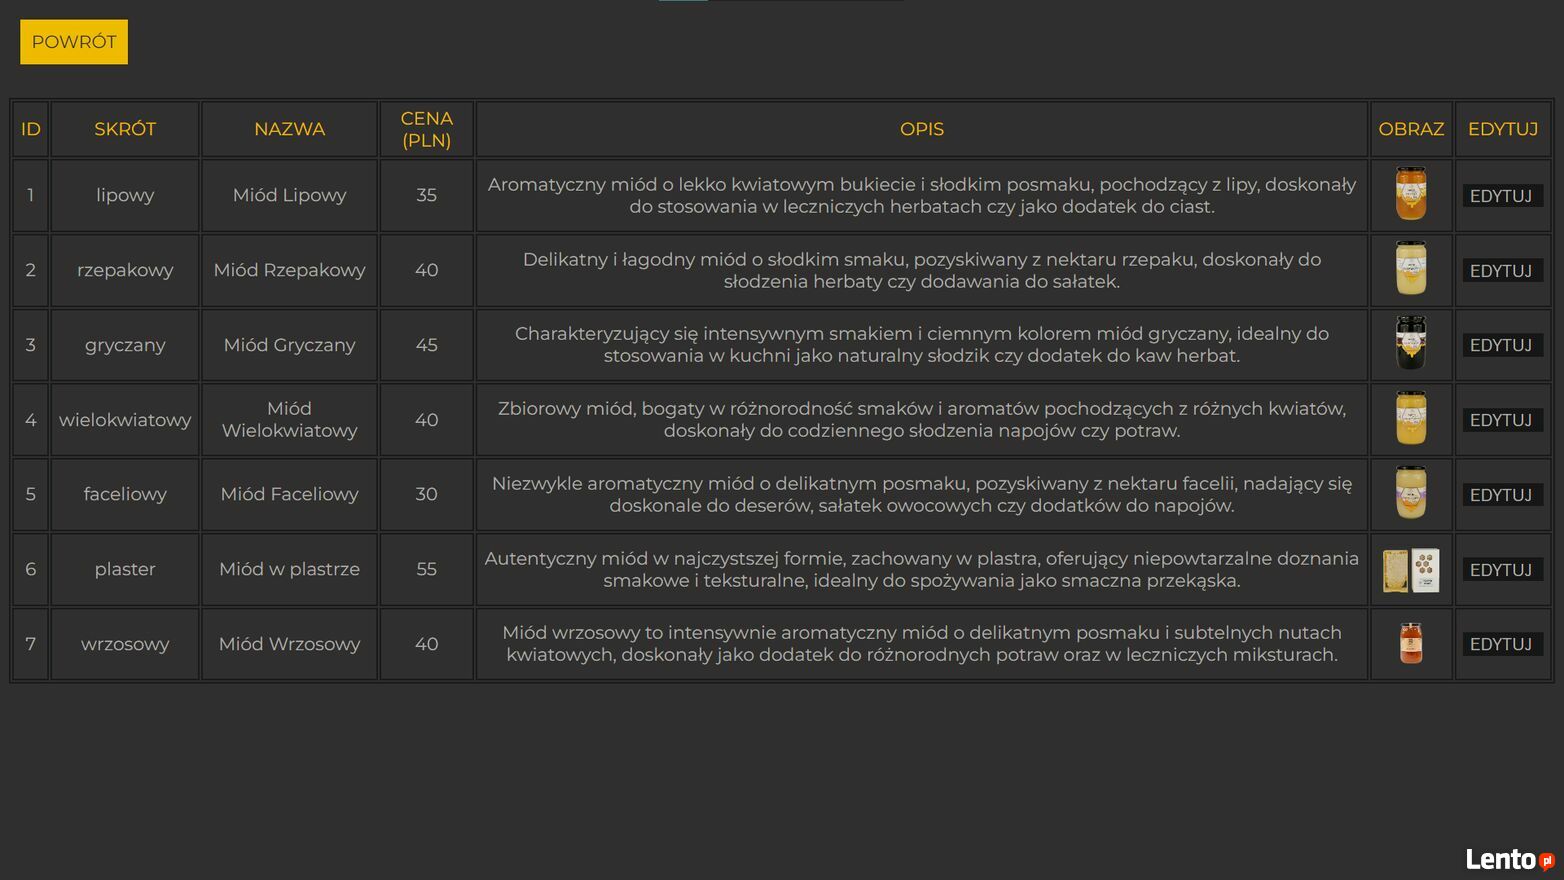
Task: Edit the wrzosowy honey entry
Action: (1502, 644)
